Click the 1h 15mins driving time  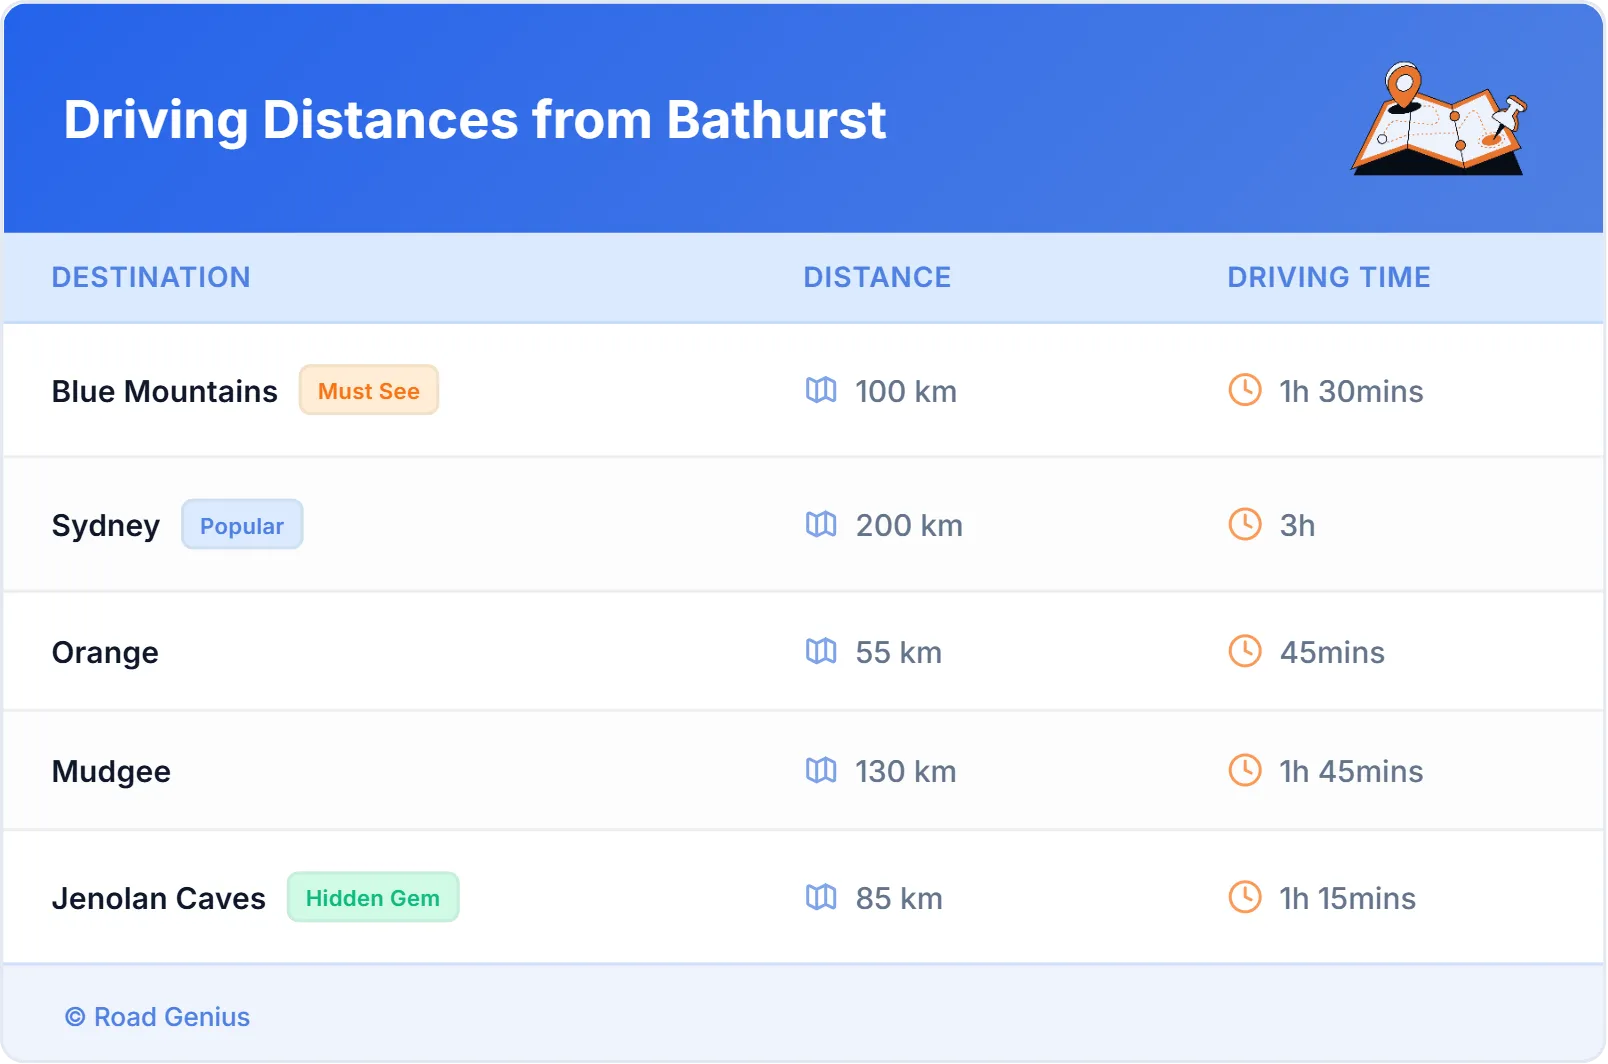(1347, 898)
